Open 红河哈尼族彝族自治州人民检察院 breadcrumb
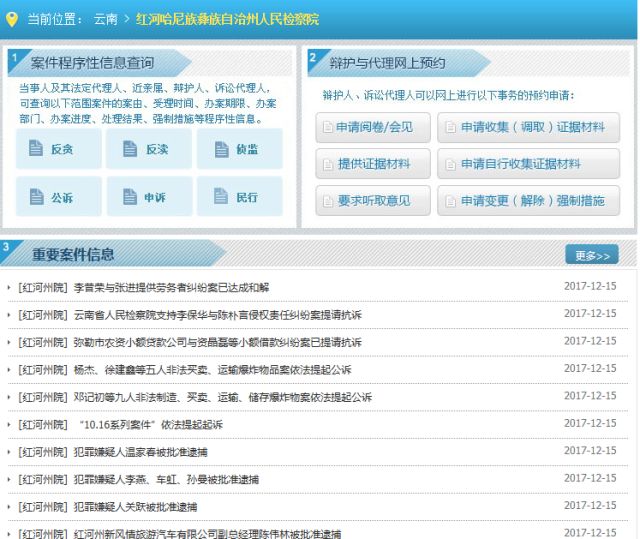 coord(227,19)
